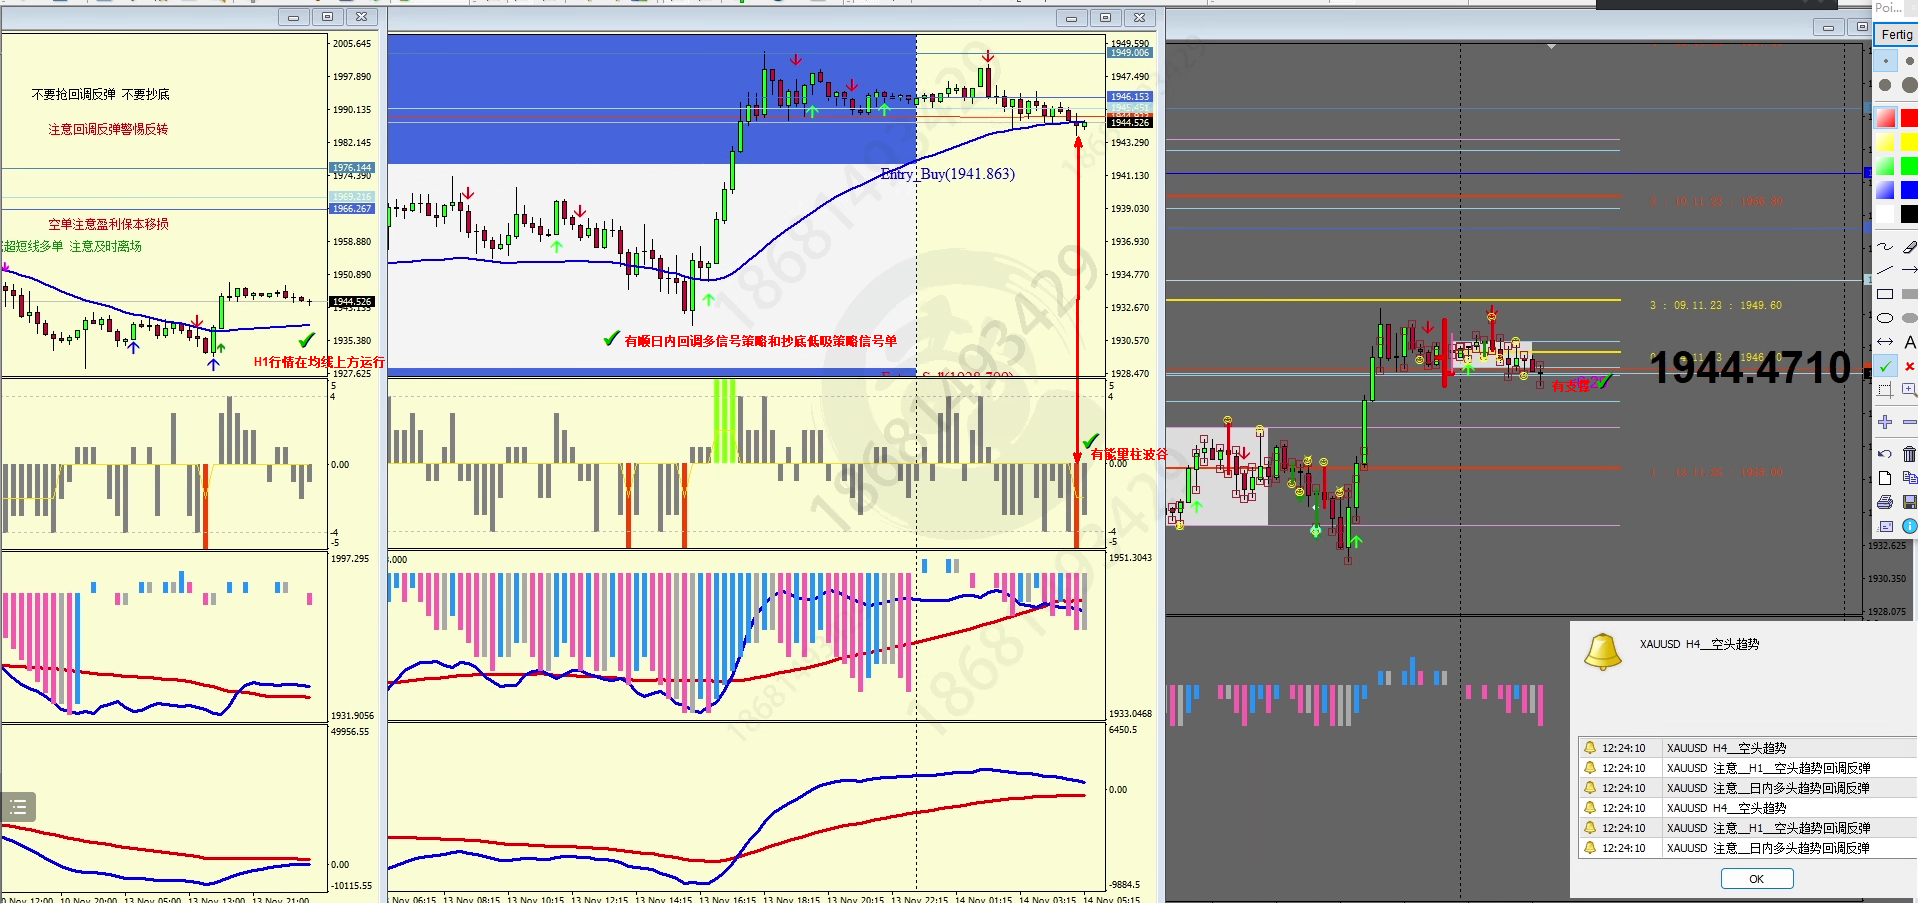Image resolution: width=1918 pixels, height=904 pixels.
Task: Click 'H1行情在均线上方运行' label
Action: click(319, 362)
